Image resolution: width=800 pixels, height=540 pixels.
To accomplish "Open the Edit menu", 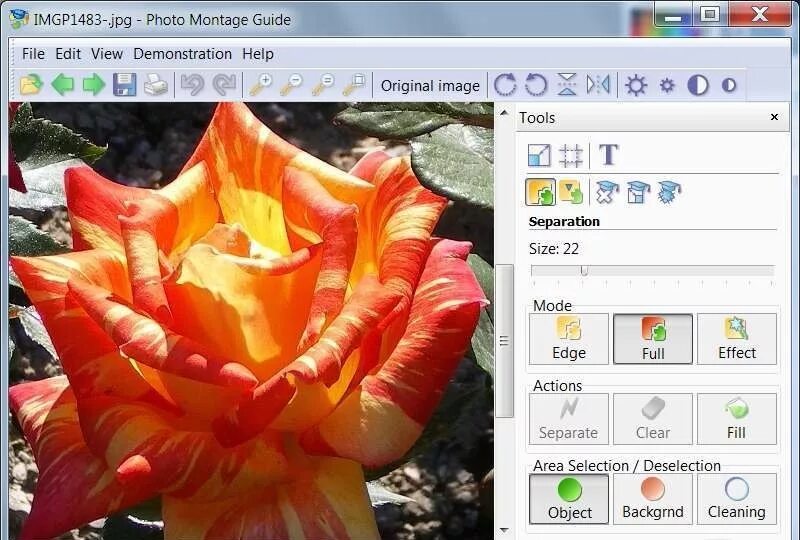I will point(68,54).
